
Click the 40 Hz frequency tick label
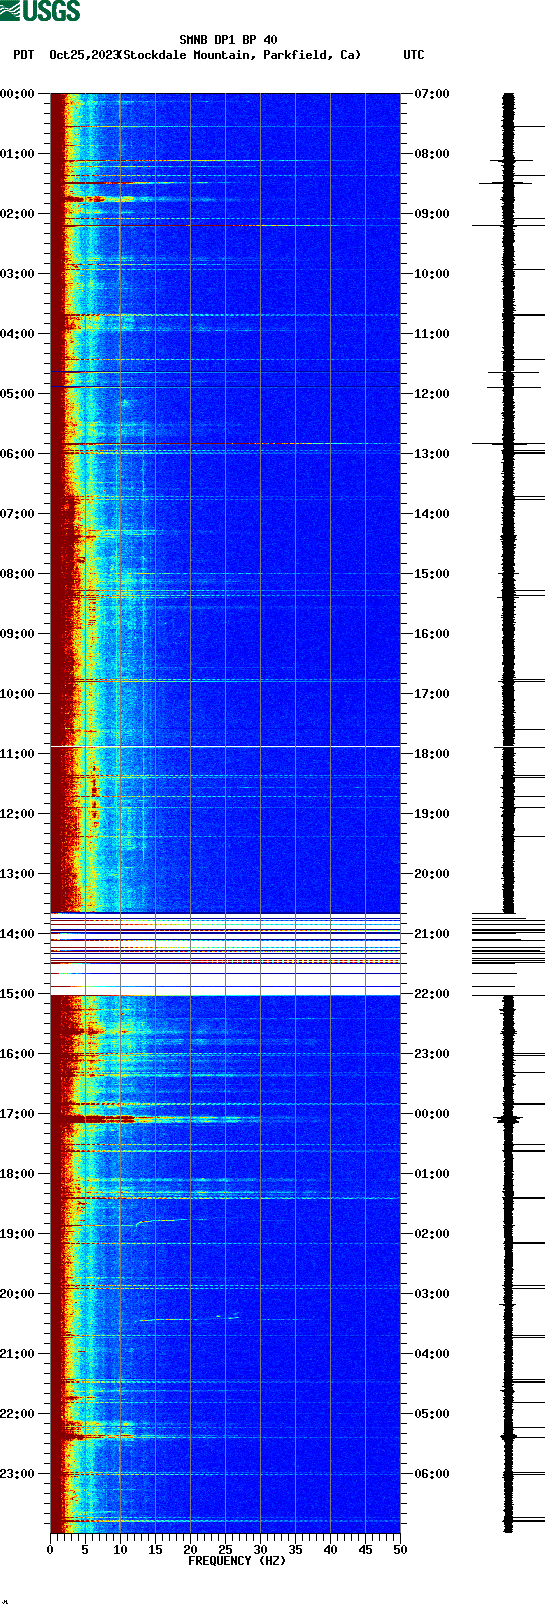pyautogui.click(x=330, y=1550)
